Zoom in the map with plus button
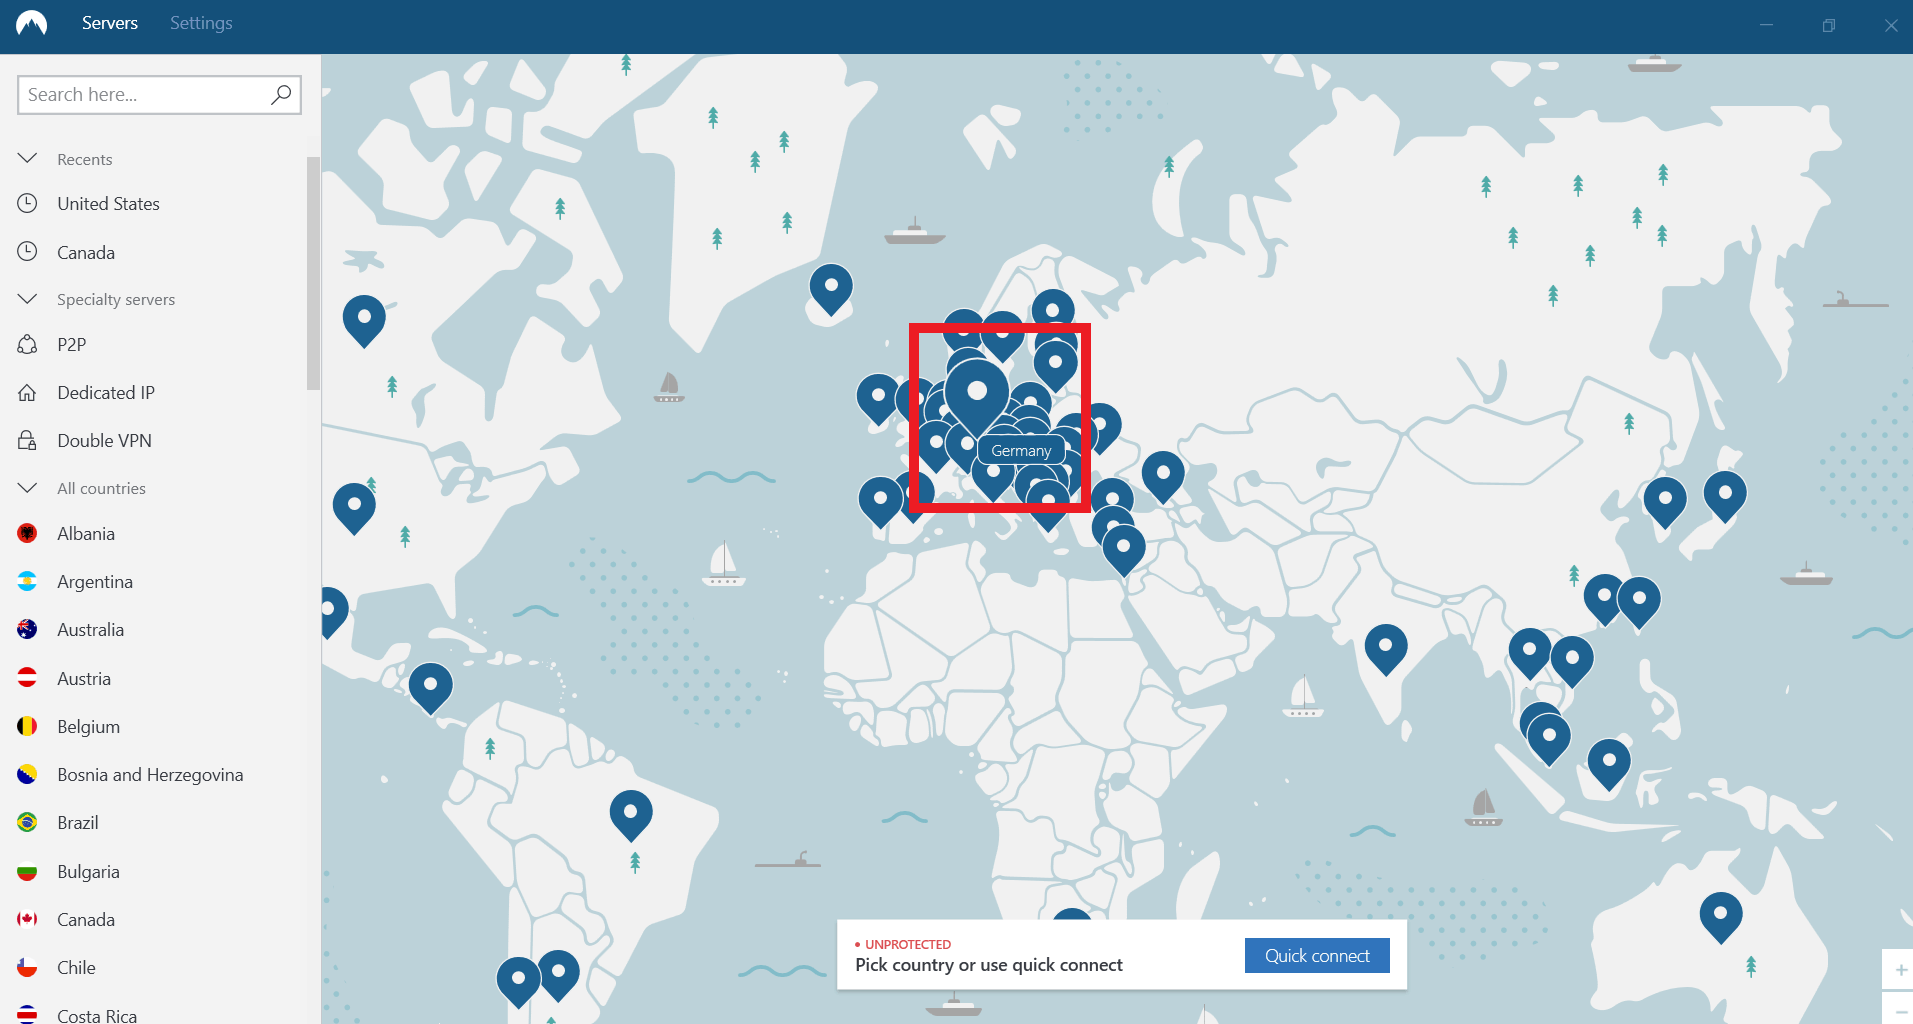The width and height of the screenshot is (1913, 1024). [x=1900, y=969]
